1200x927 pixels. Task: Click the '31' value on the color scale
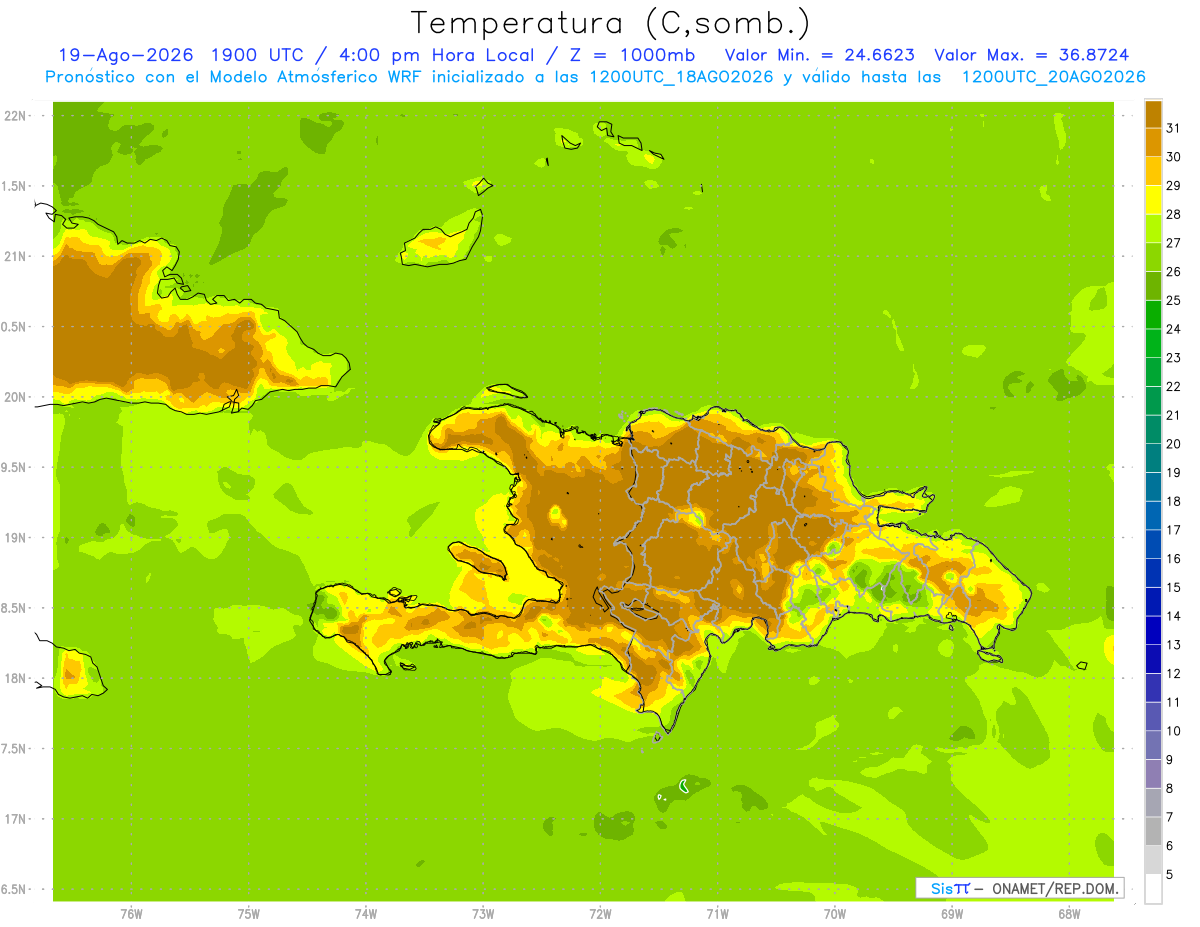click(x=1173, y=128)
